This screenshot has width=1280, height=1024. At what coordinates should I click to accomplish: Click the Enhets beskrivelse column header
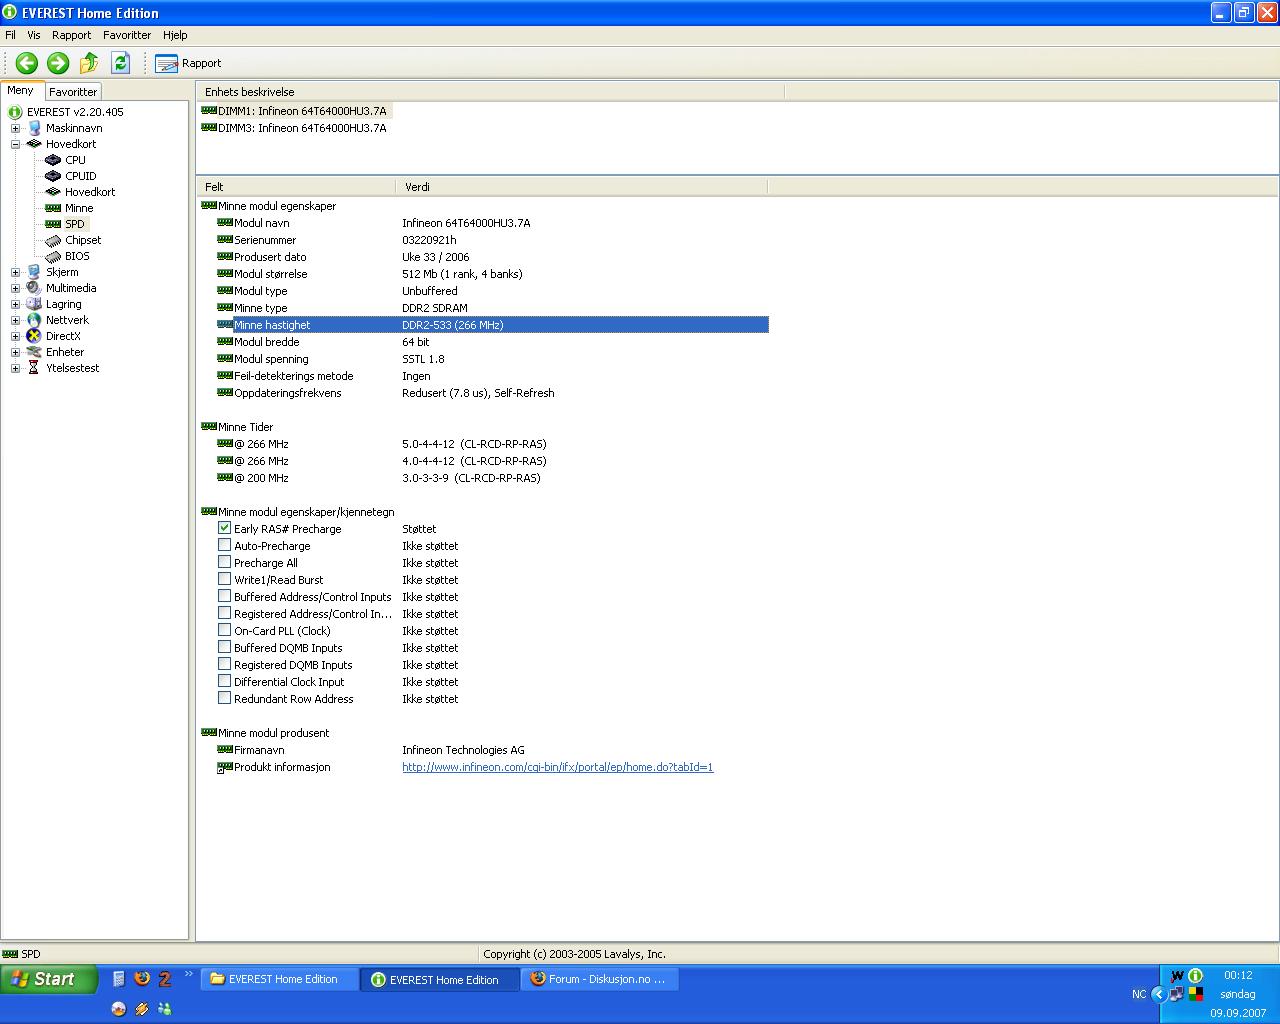[x=490, y=92]
